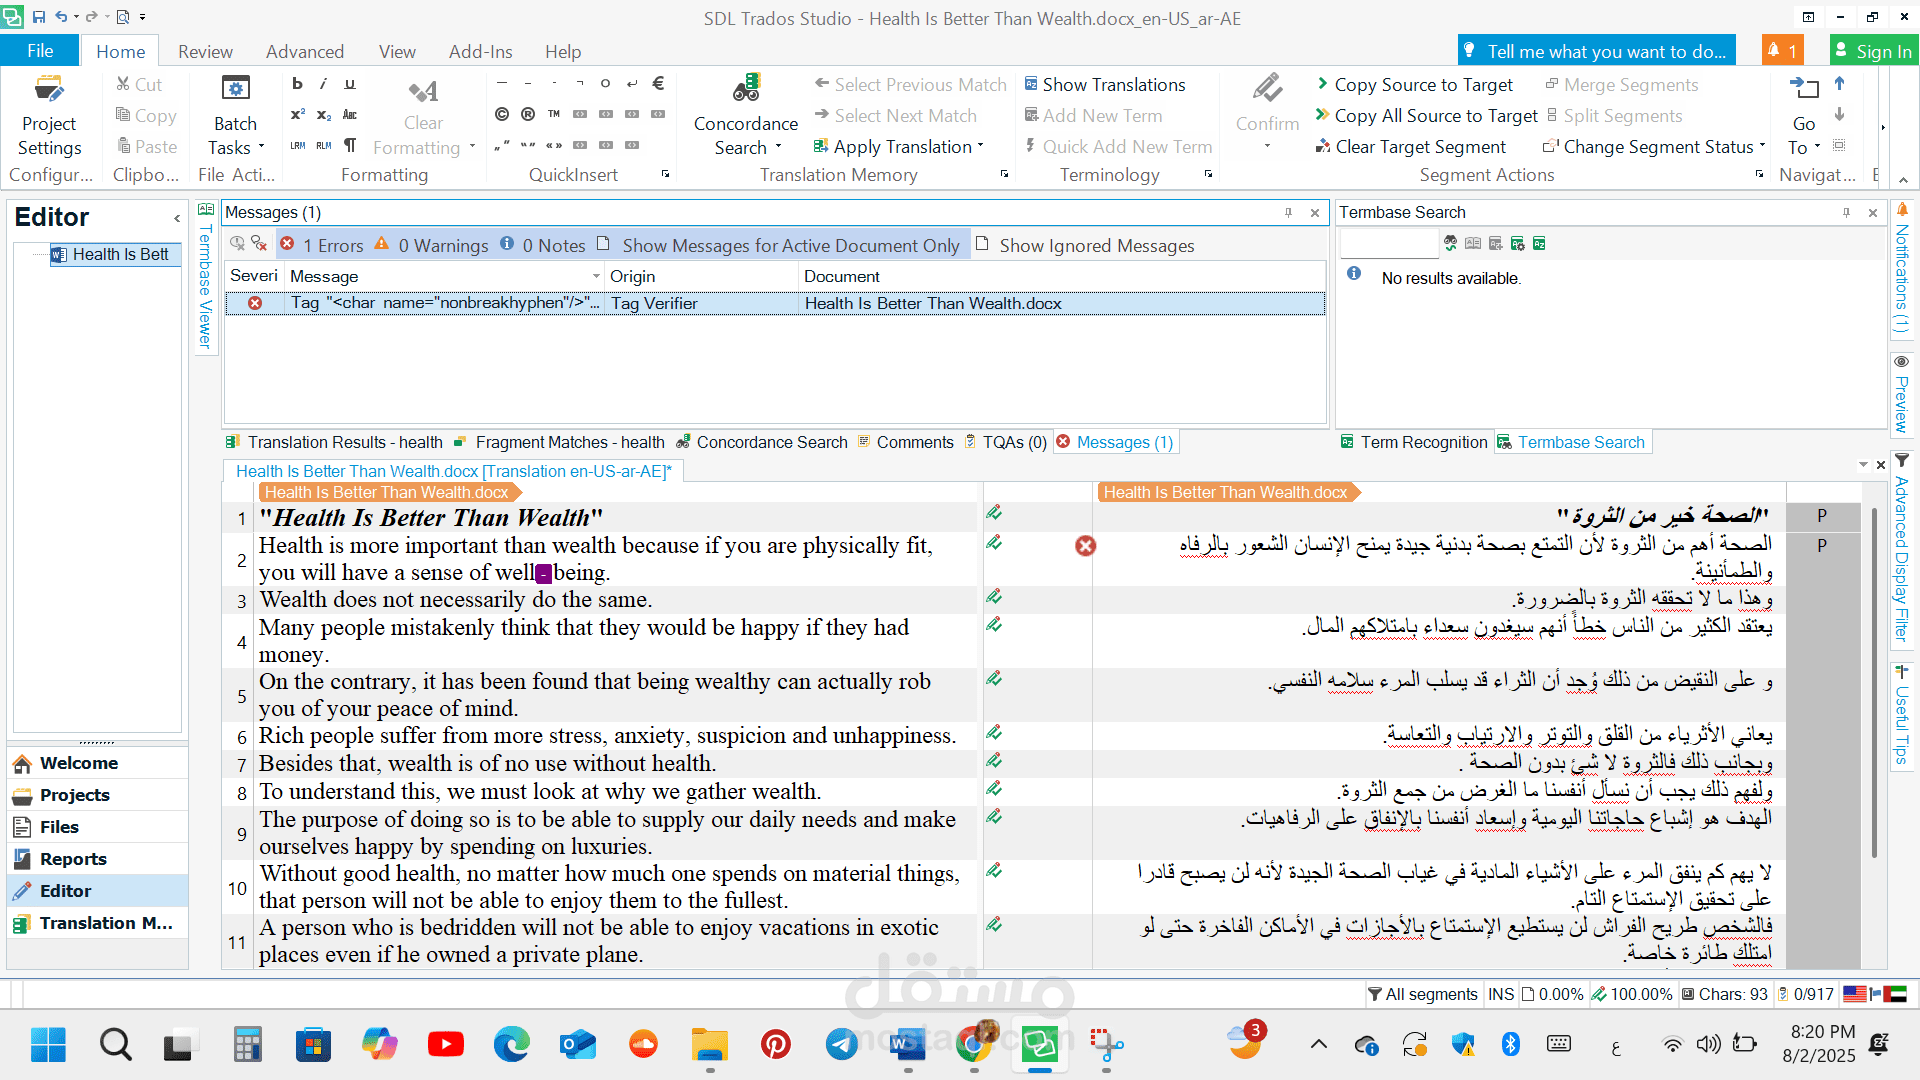Open the Change Segment Status dropdown
Viewport: 1920px width, 1080px height.
(x=1763, y=146)
